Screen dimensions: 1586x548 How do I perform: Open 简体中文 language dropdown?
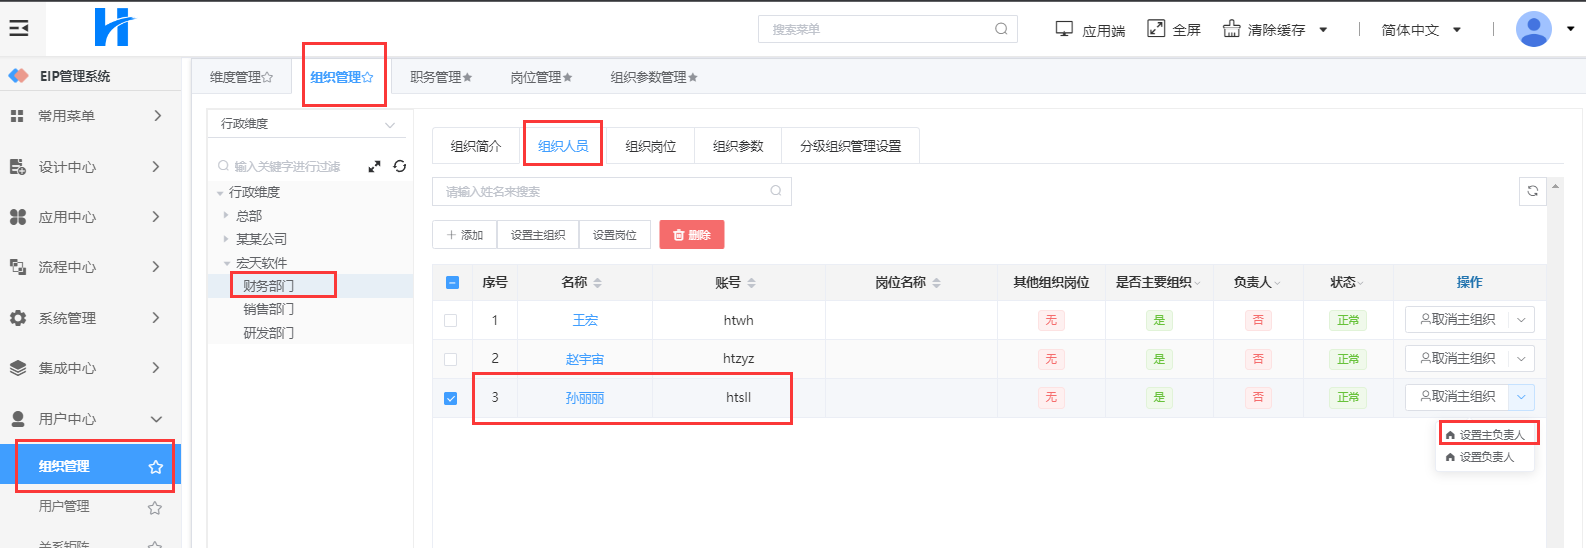1421,30
